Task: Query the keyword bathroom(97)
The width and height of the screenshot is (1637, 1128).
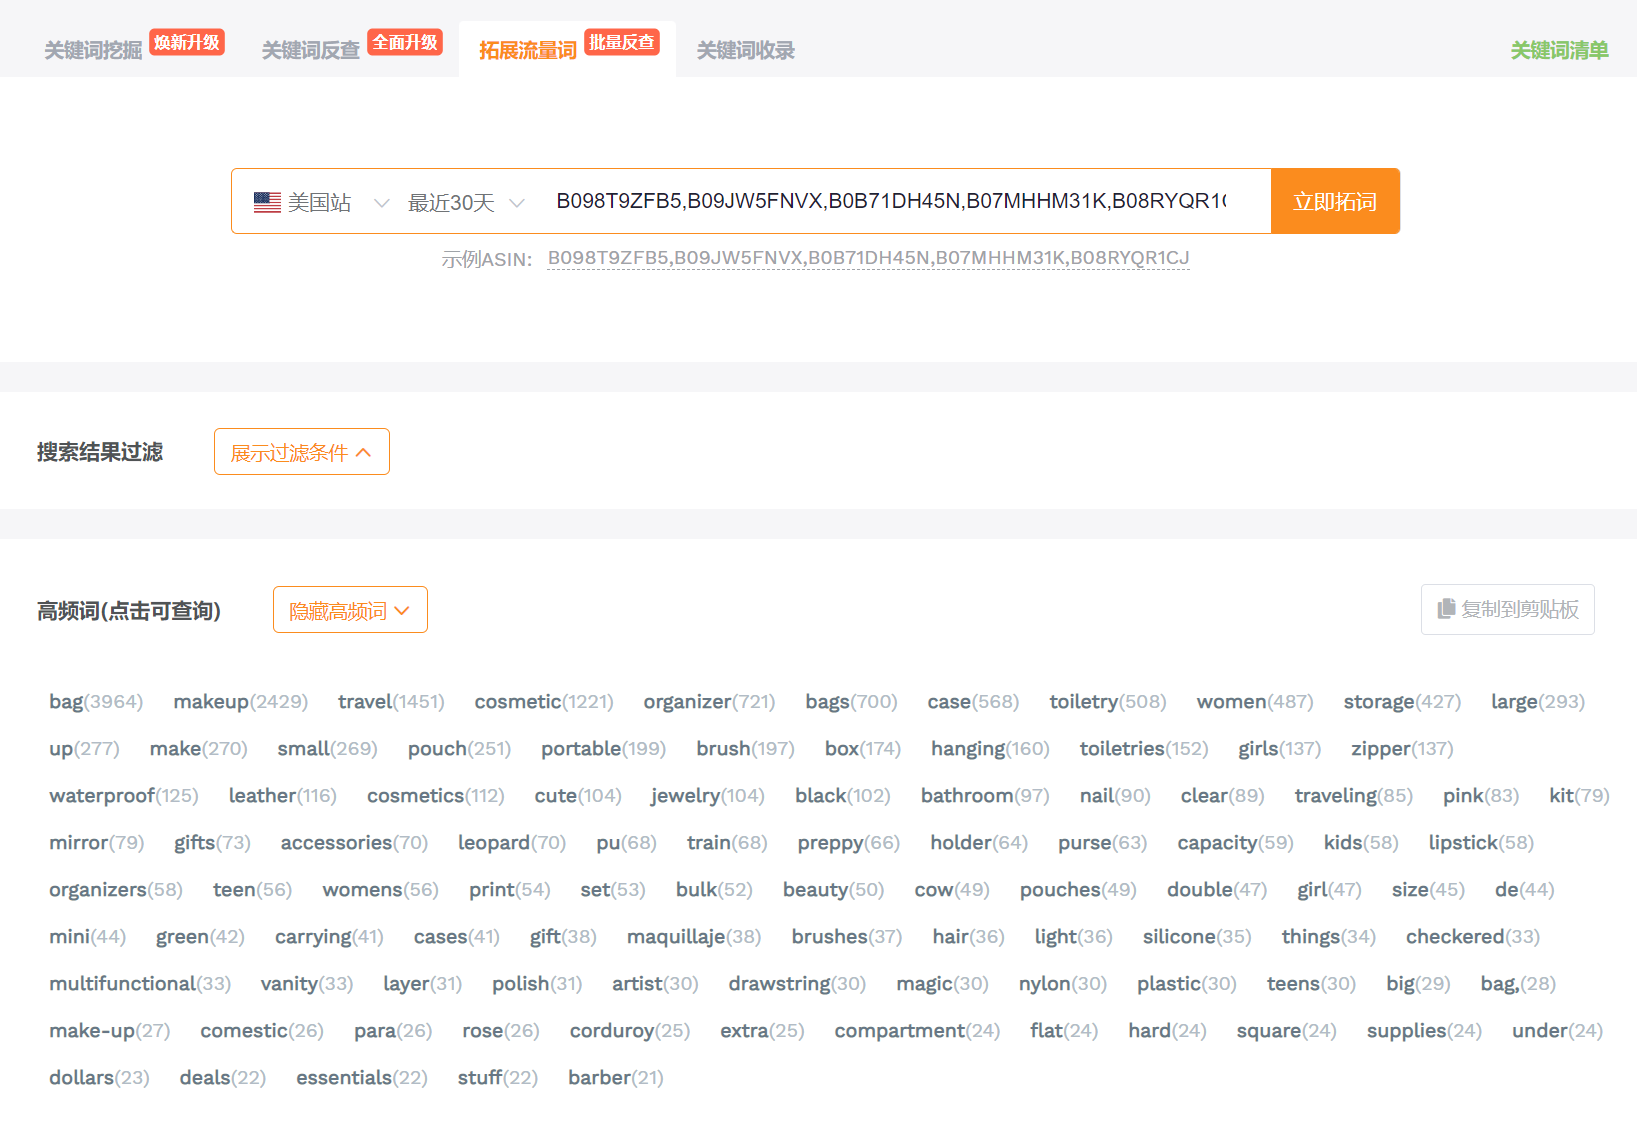Action: click(x=985, y=796)
